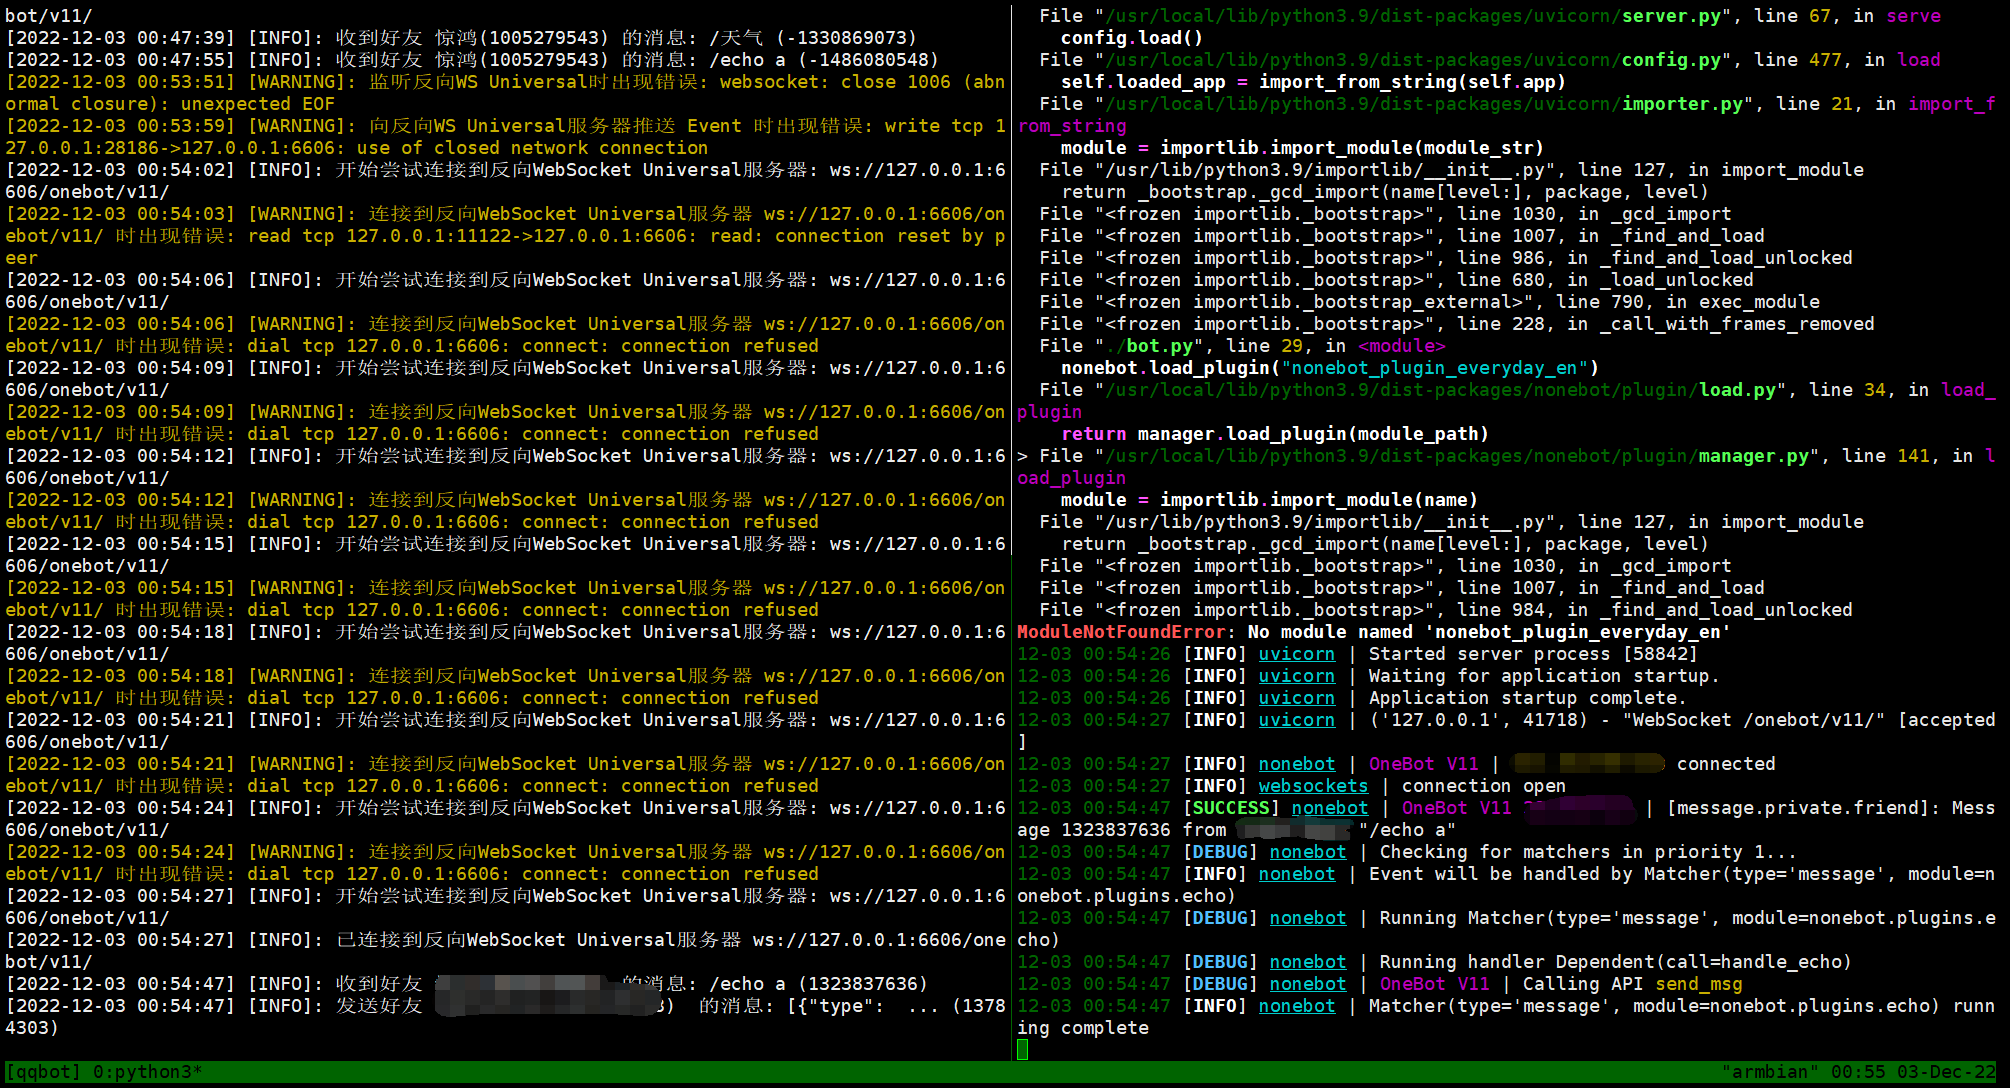Click the [2022-12-03 00:54:27] 已连接到反向WebSocket line
The image size is (2010, 1088).
(x=505, y=951)
